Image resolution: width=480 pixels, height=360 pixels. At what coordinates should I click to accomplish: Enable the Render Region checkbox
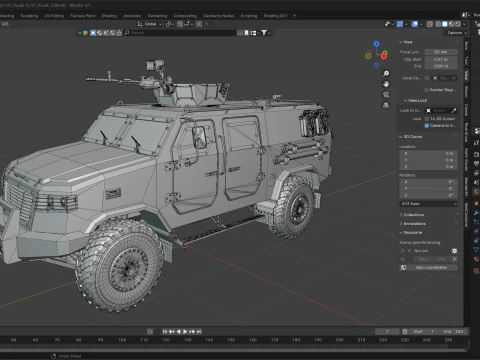click(x=426, y=90)
